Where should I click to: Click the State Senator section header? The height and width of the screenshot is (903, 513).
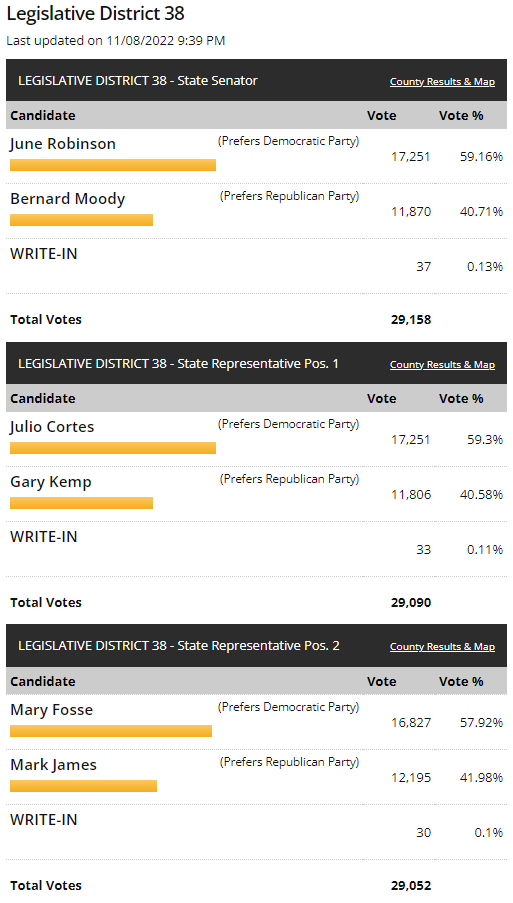pos(138,81)
